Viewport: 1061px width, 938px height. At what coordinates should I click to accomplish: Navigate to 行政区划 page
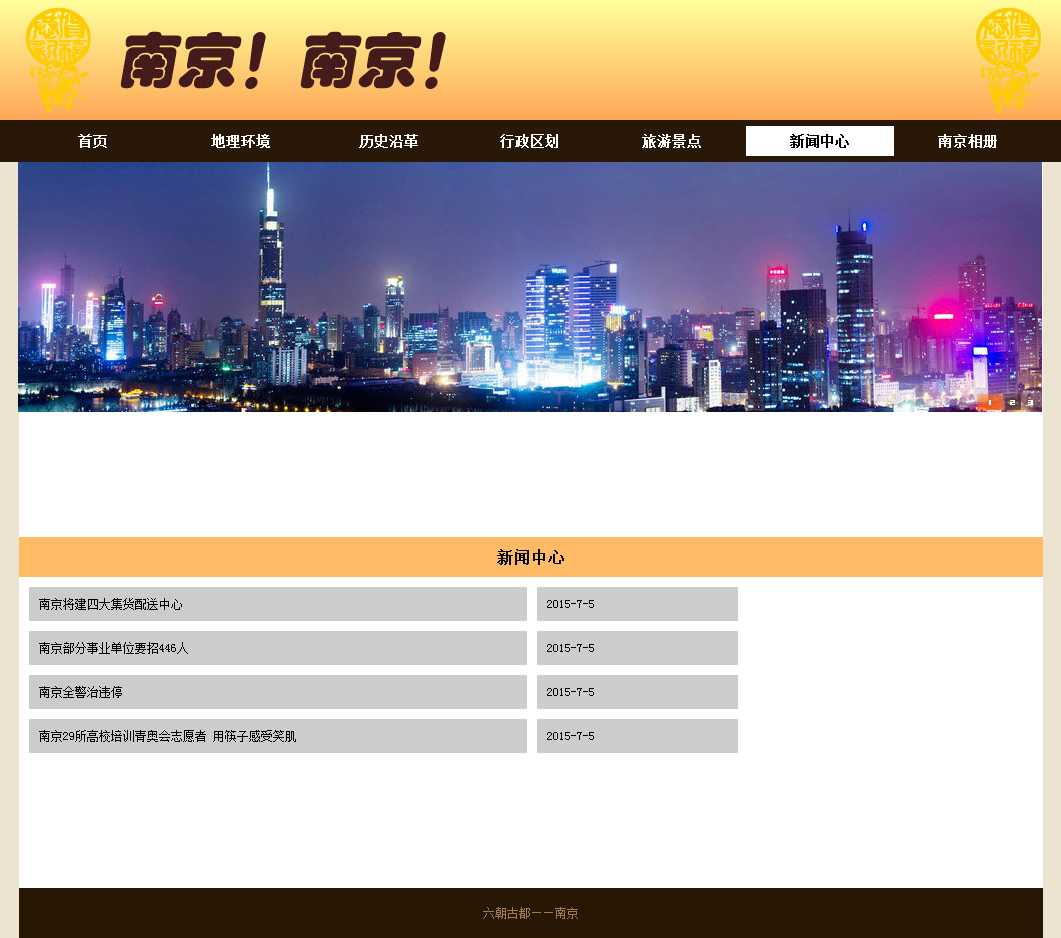(529, 141)
